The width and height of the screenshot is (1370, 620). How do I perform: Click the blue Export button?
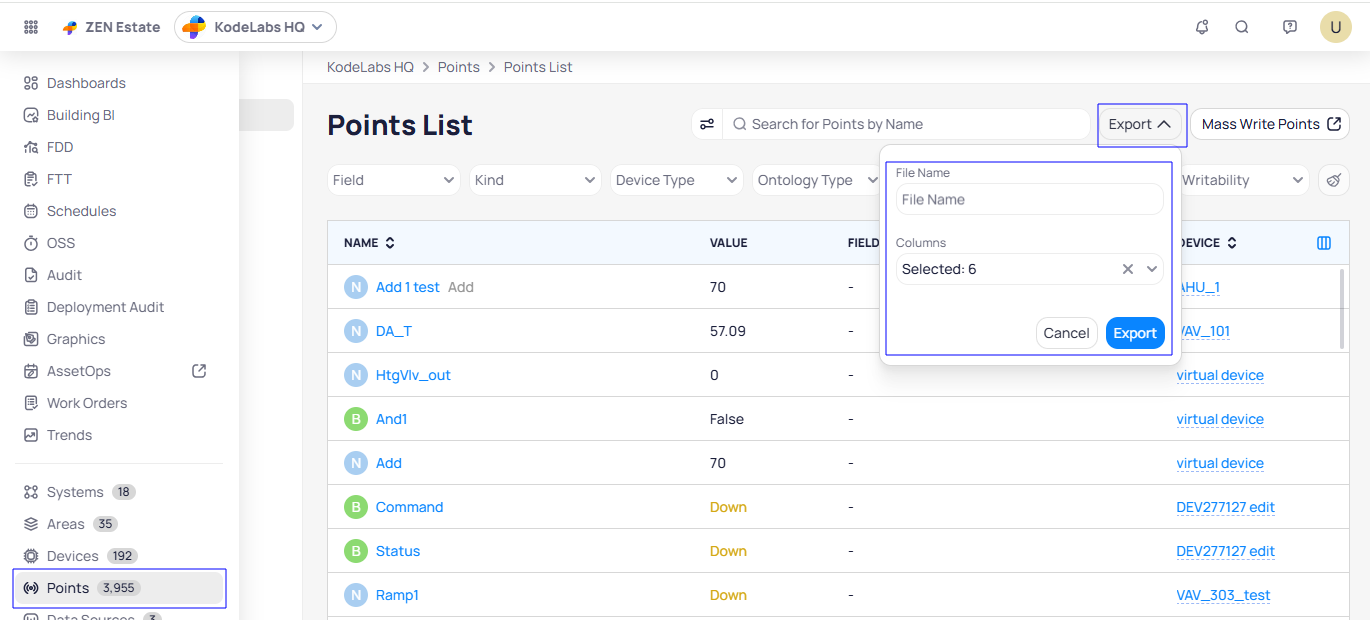pyautogui.click(x=1135, y=333)
